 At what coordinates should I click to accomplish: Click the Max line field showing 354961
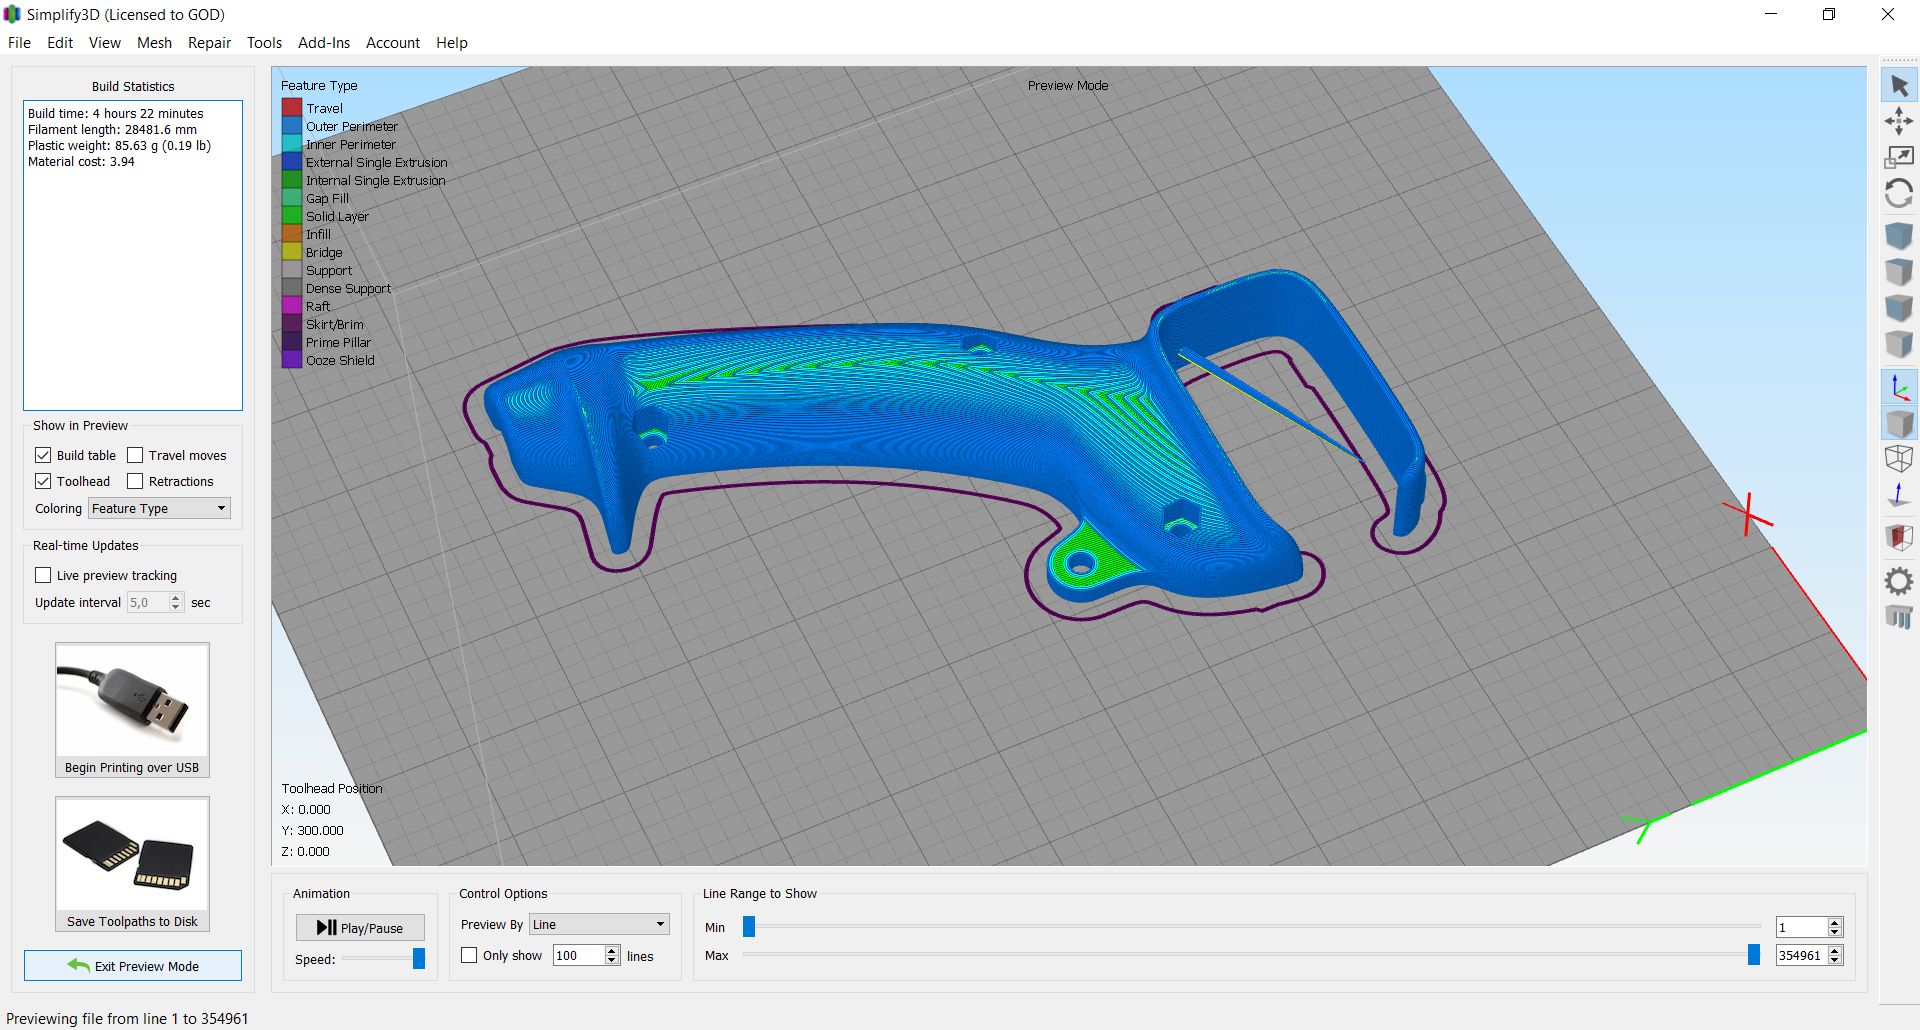(1801, 955)
